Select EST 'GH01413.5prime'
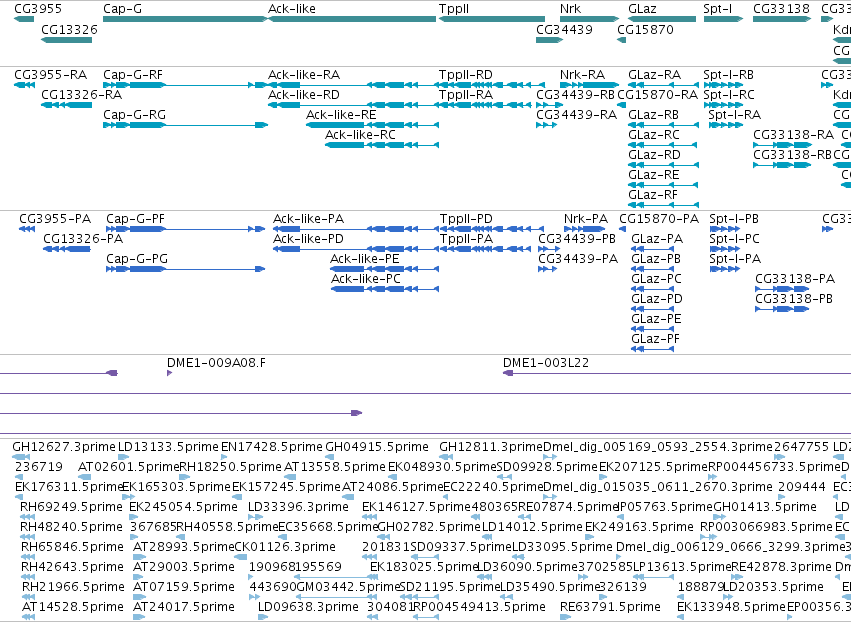The width and height of the screenshot is (851, 622). 765,507
